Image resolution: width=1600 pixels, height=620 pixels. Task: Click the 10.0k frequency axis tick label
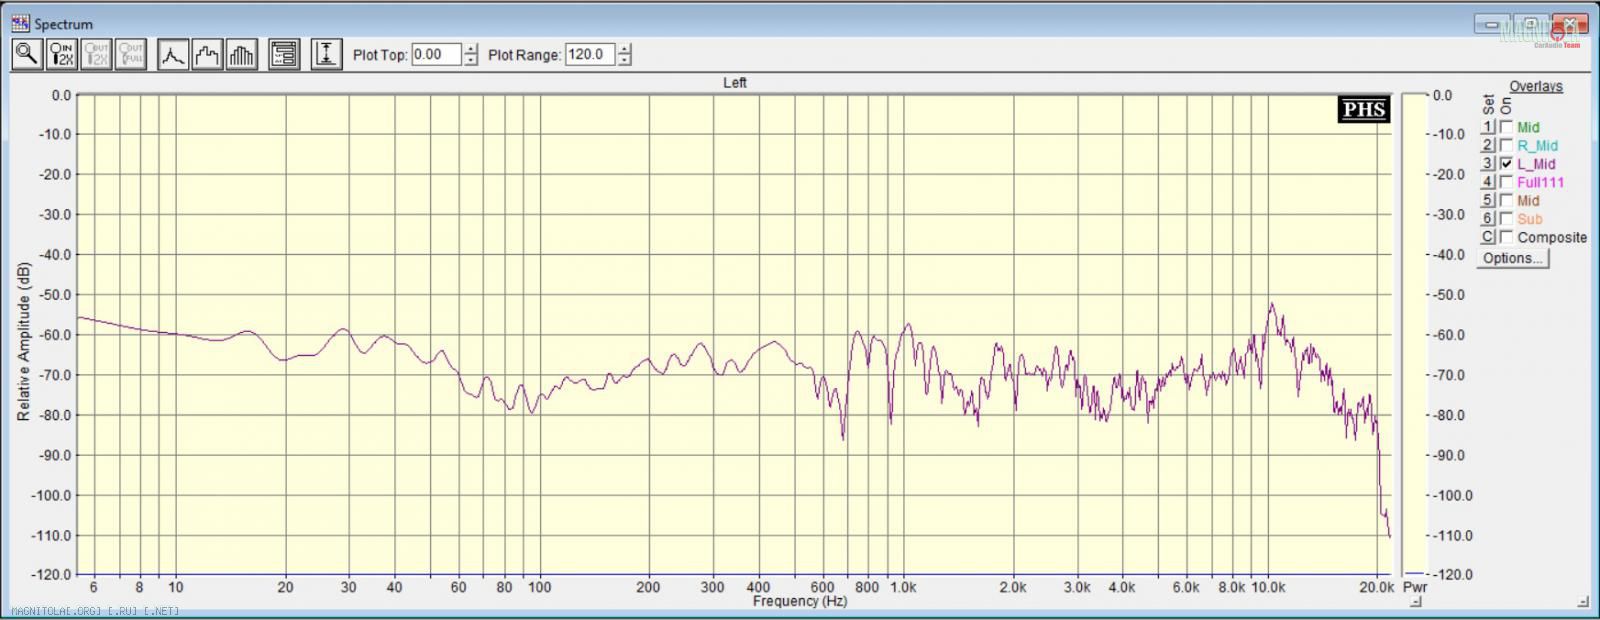point(1267,587)
